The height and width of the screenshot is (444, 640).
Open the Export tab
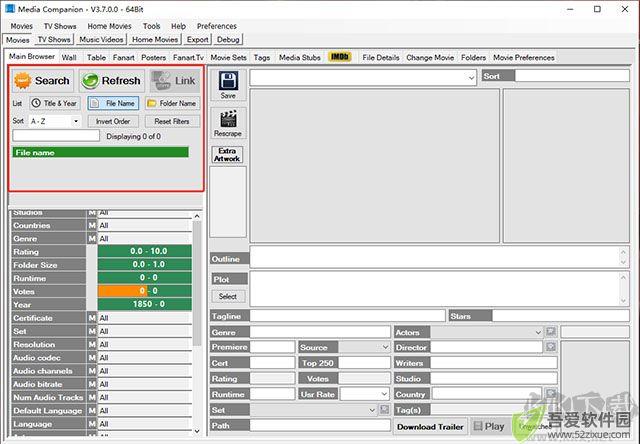pyautogui.click(x=198, y=40)
